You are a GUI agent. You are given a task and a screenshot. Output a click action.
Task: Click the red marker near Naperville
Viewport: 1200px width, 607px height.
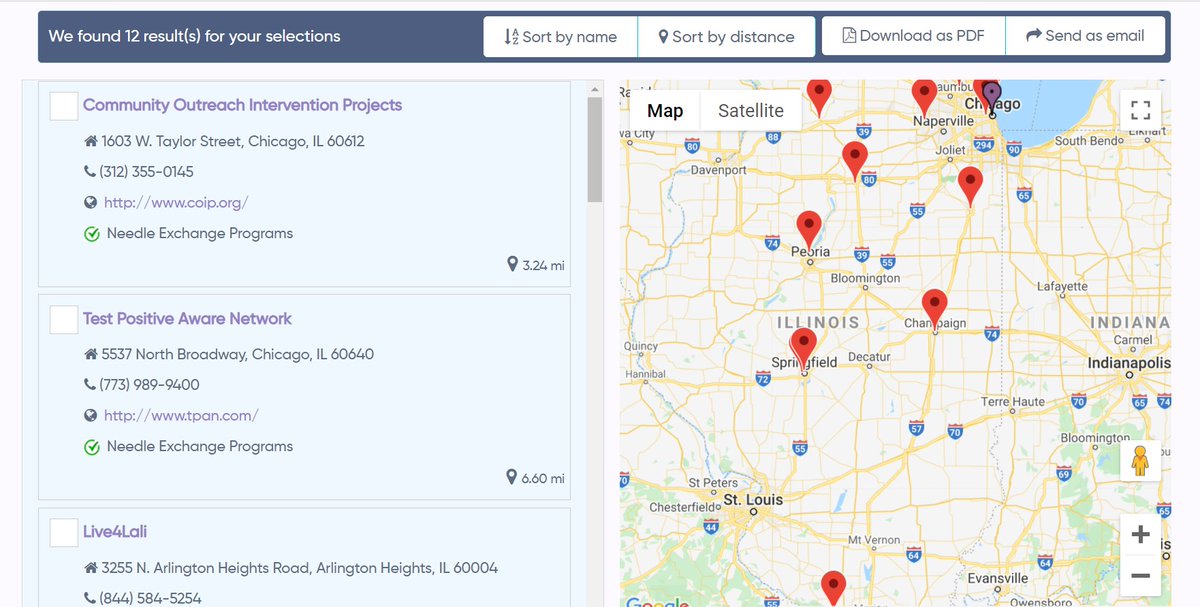(925, 98)
